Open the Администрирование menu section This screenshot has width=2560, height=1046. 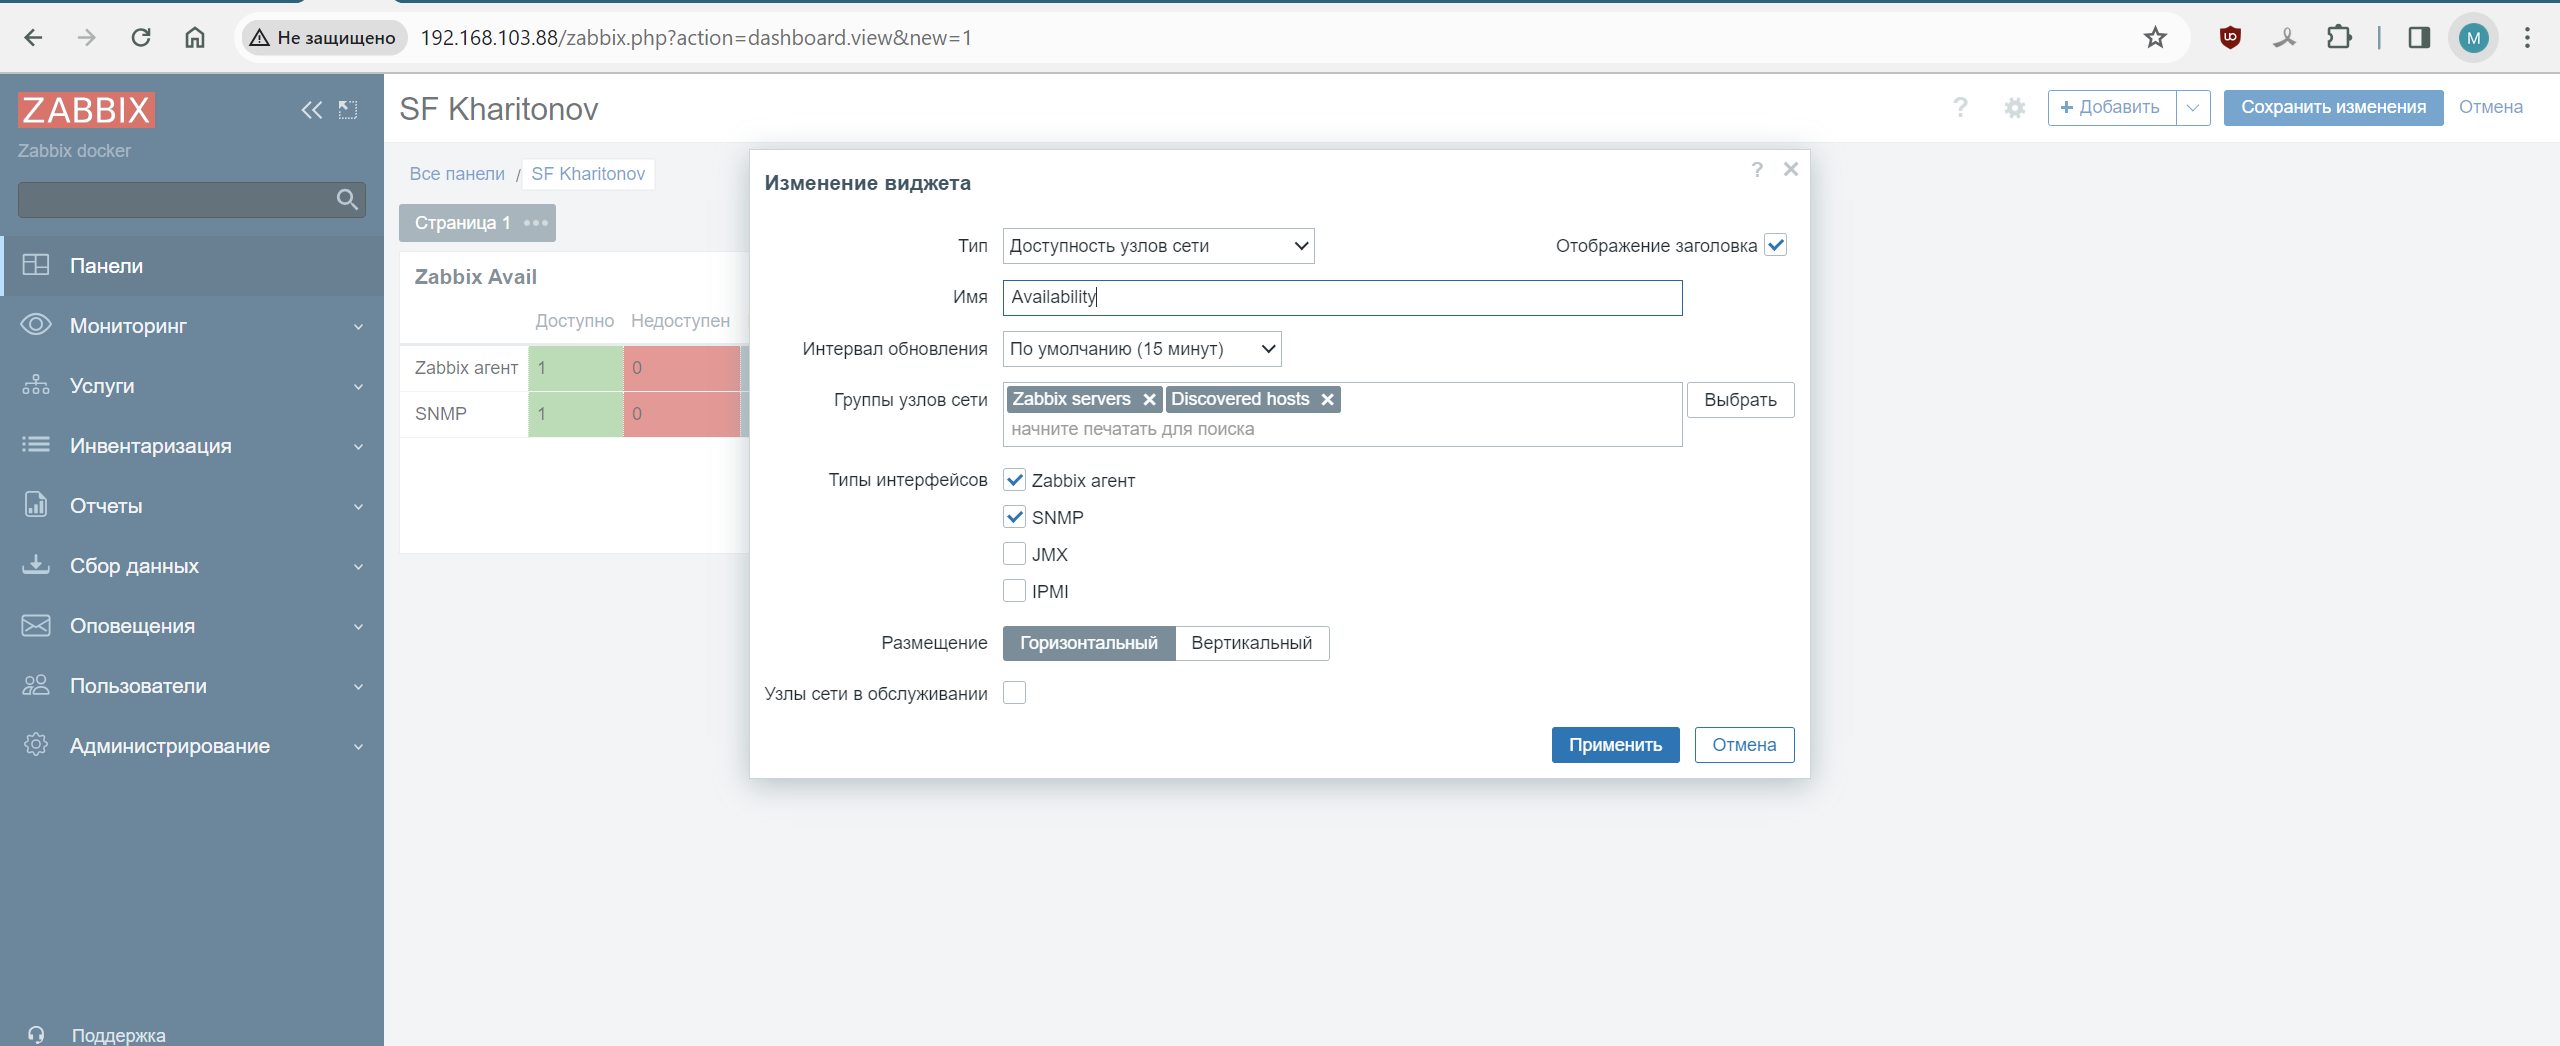click(192, 746)
